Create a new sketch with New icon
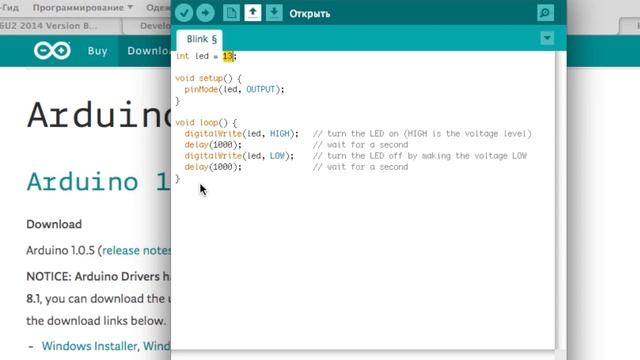 click(231, 13)
